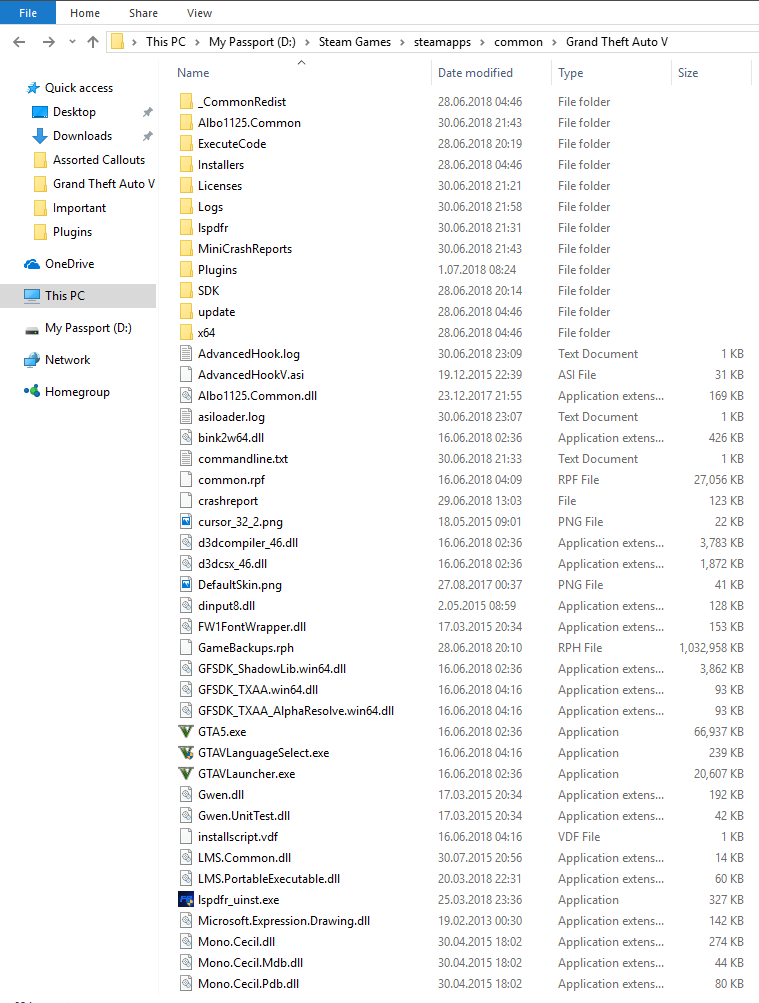Select the cursor_32_2.png image icon
759x1003 pixels.
click(186, 521)
